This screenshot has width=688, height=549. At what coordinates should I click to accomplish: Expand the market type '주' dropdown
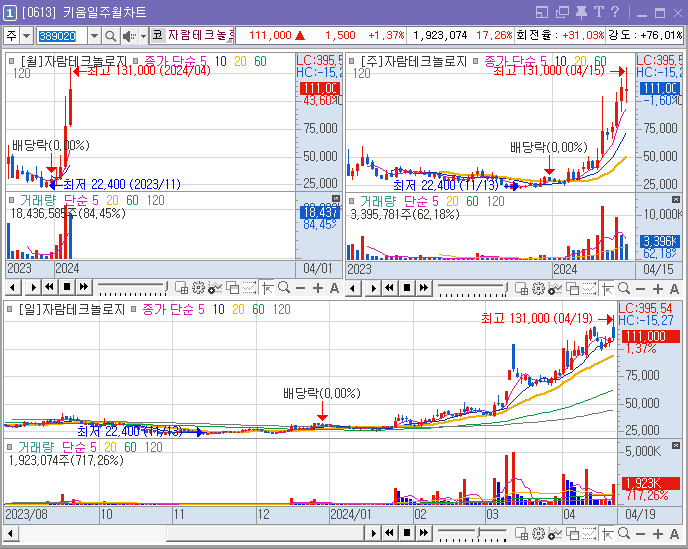26,36
